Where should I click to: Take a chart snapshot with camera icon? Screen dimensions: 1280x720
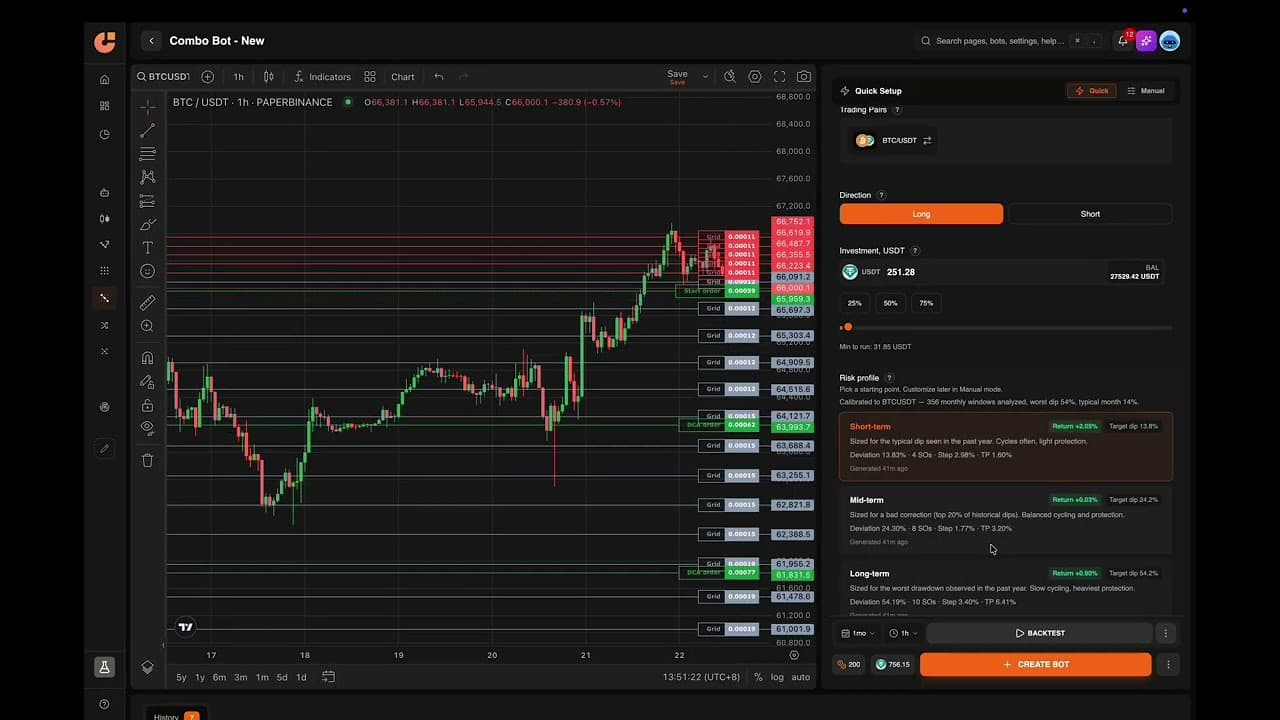[804, 76]
